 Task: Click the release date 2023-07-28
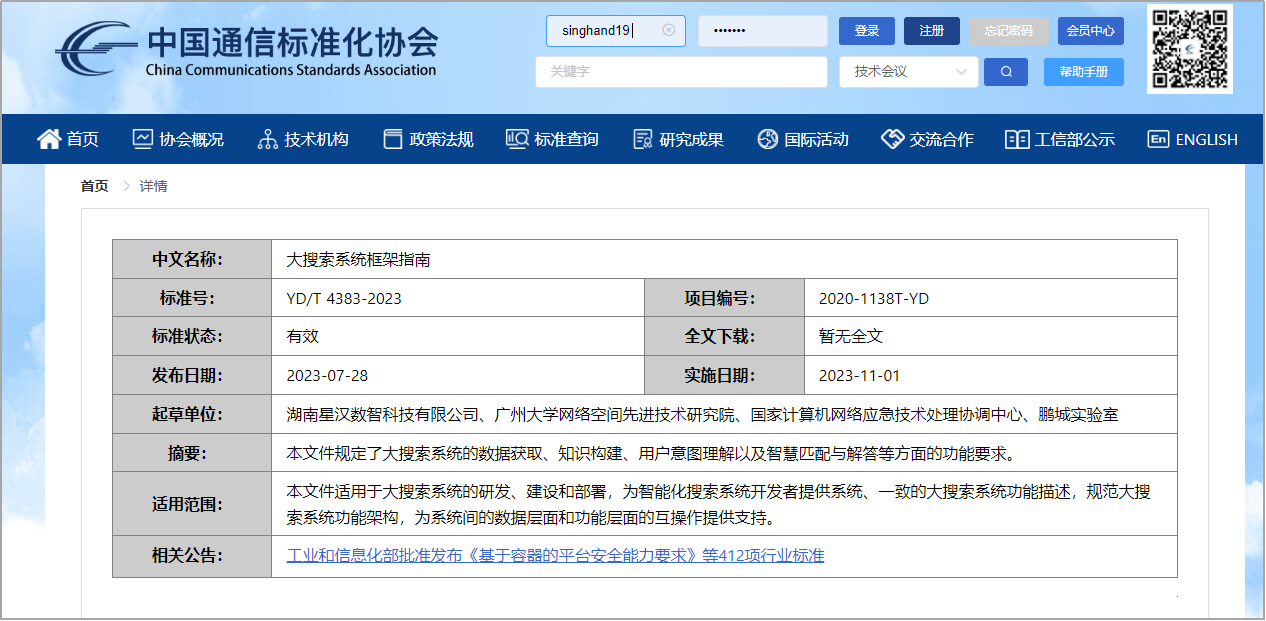coord(327,376)
